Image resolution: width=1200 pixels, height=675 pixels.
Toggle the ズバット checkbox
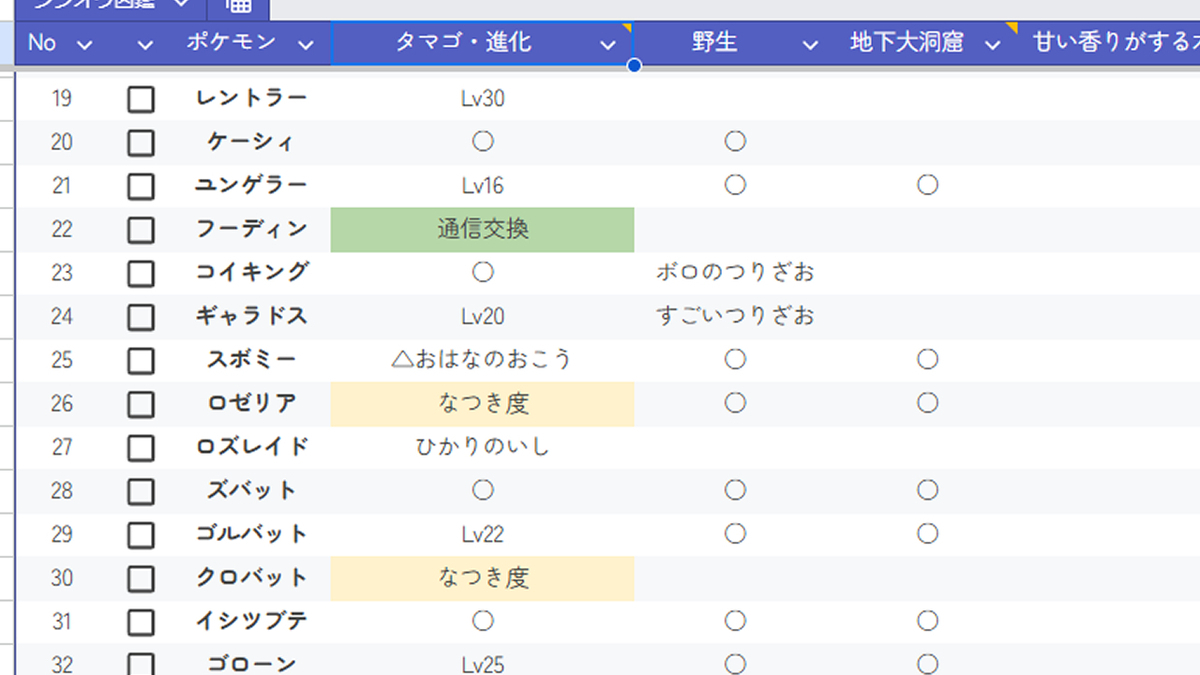point(141,491)
